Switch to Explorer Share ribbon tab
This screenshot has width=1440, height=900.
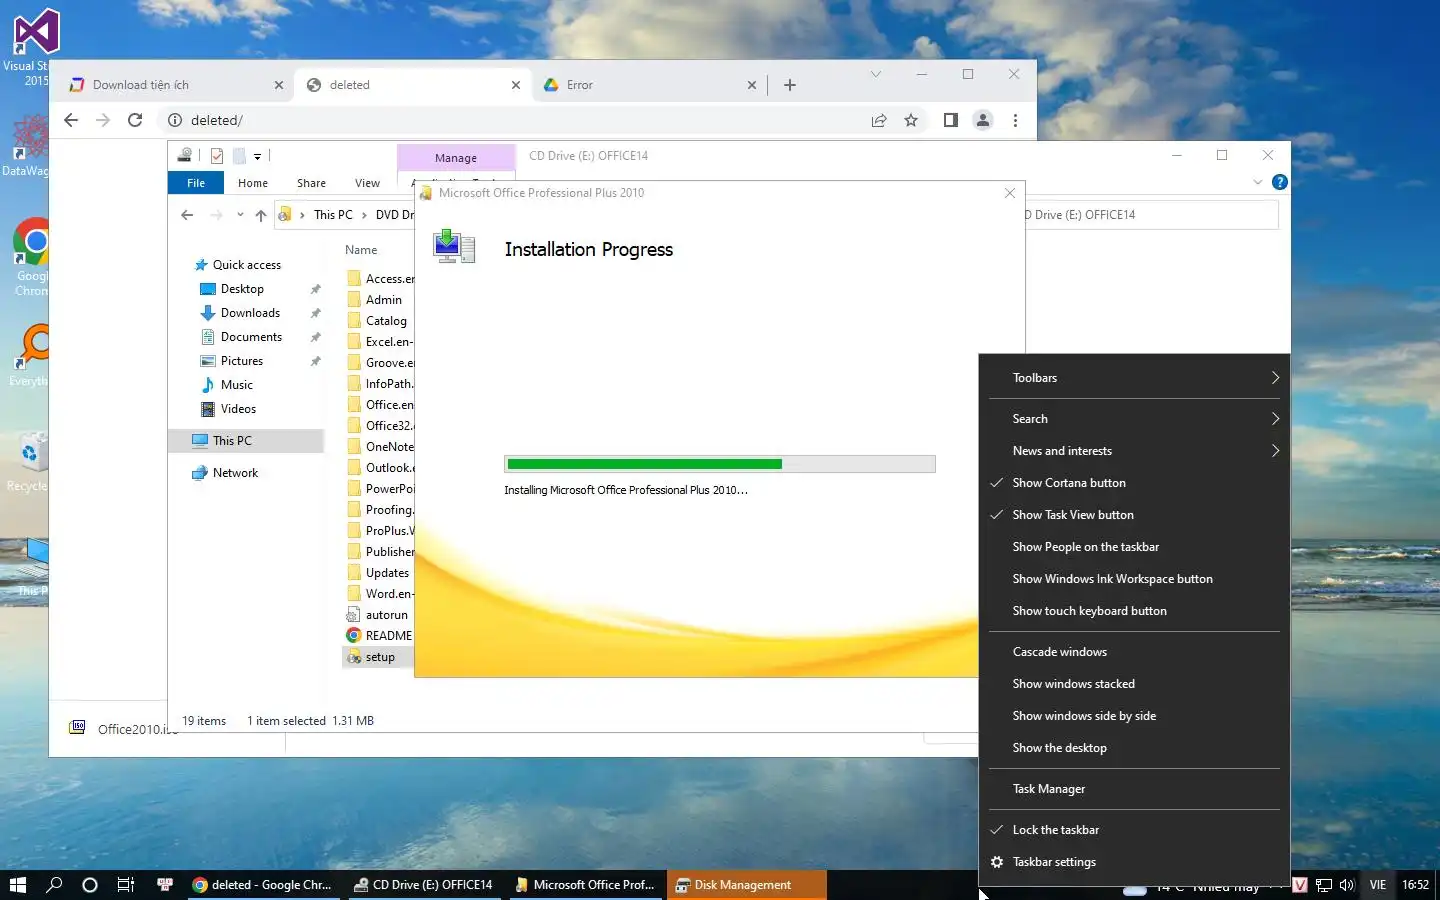pos(311,183)
